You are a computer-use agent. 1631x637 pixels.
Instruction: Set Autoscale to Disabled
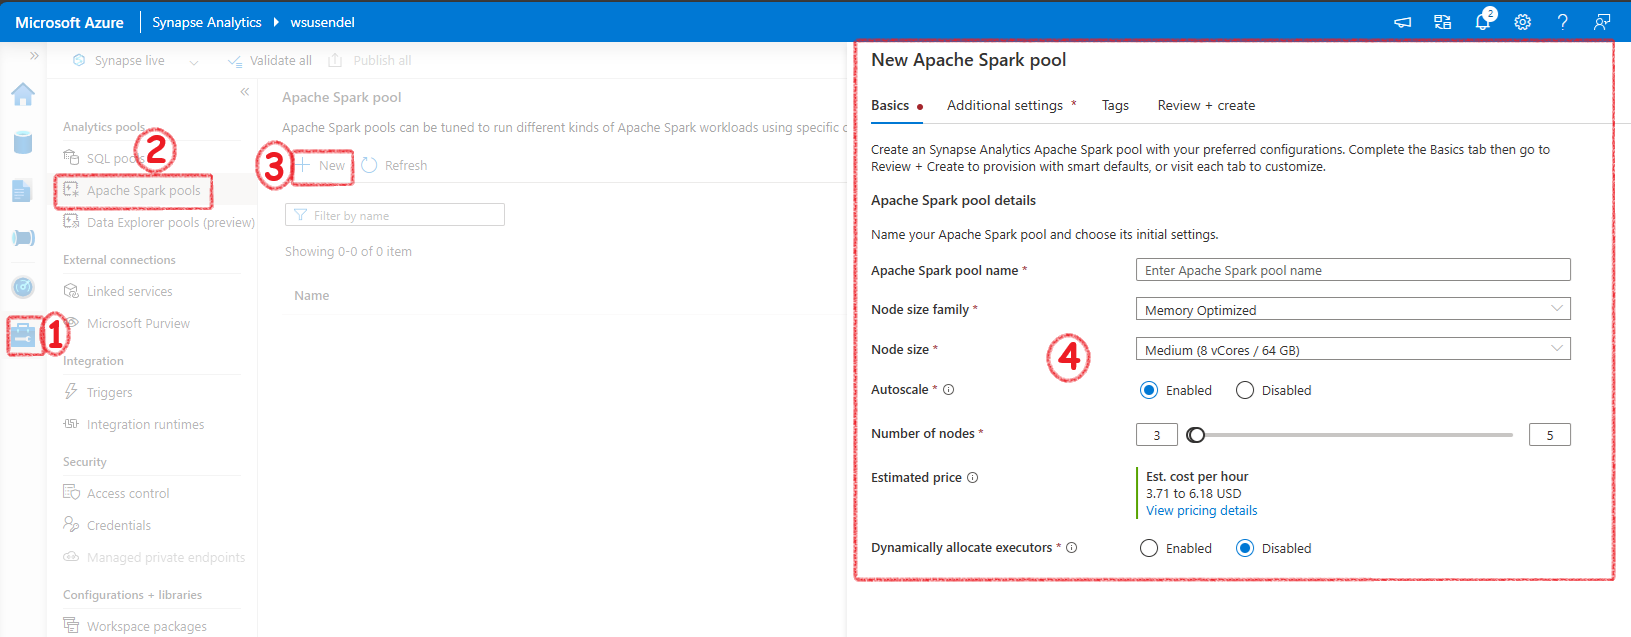[1245, 390]
